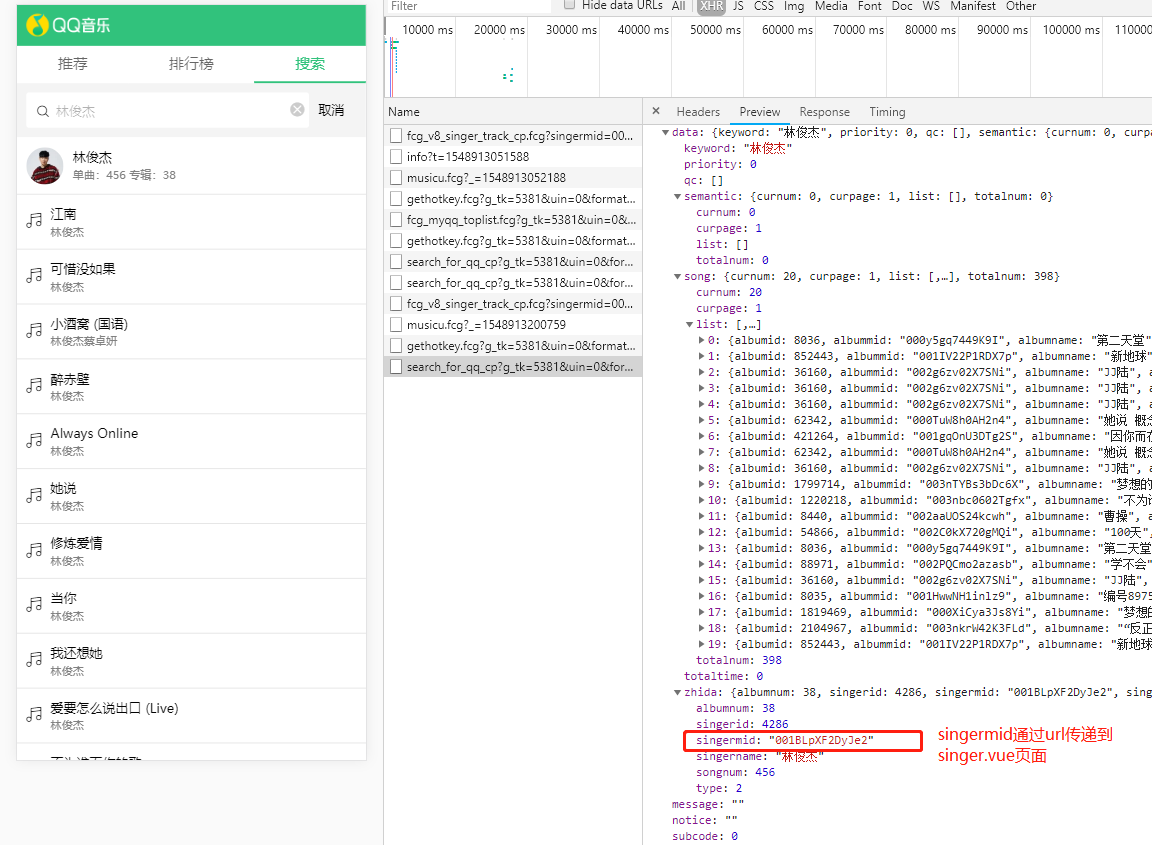
Task: Expand list item 19 with albumid 852443
Action: click(x=702, y=644)
